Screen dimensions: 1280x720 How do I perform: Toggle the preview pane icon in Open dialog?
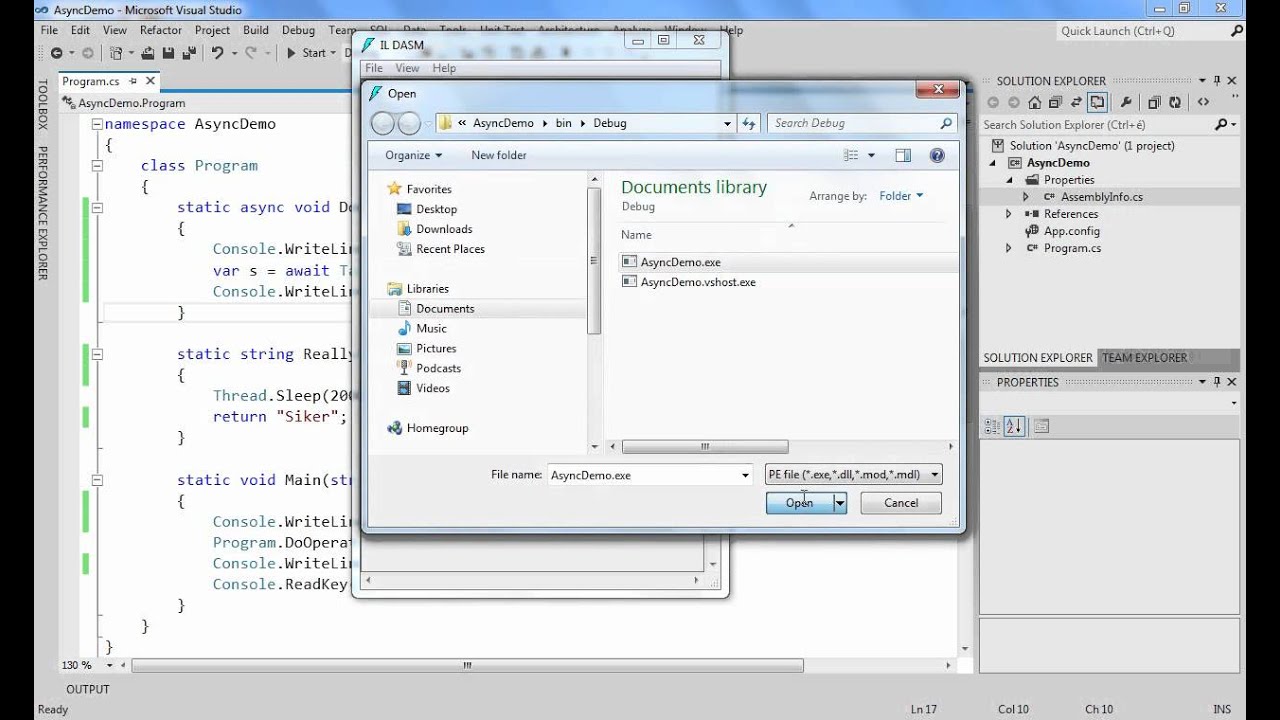(x=903, y=155)
